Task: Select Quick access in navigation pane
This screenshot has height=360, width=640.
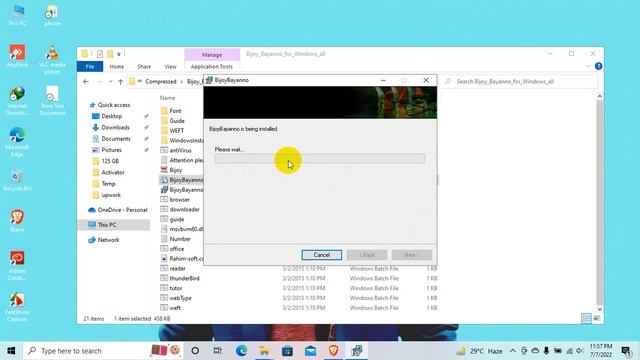Action: click(114, 105)
